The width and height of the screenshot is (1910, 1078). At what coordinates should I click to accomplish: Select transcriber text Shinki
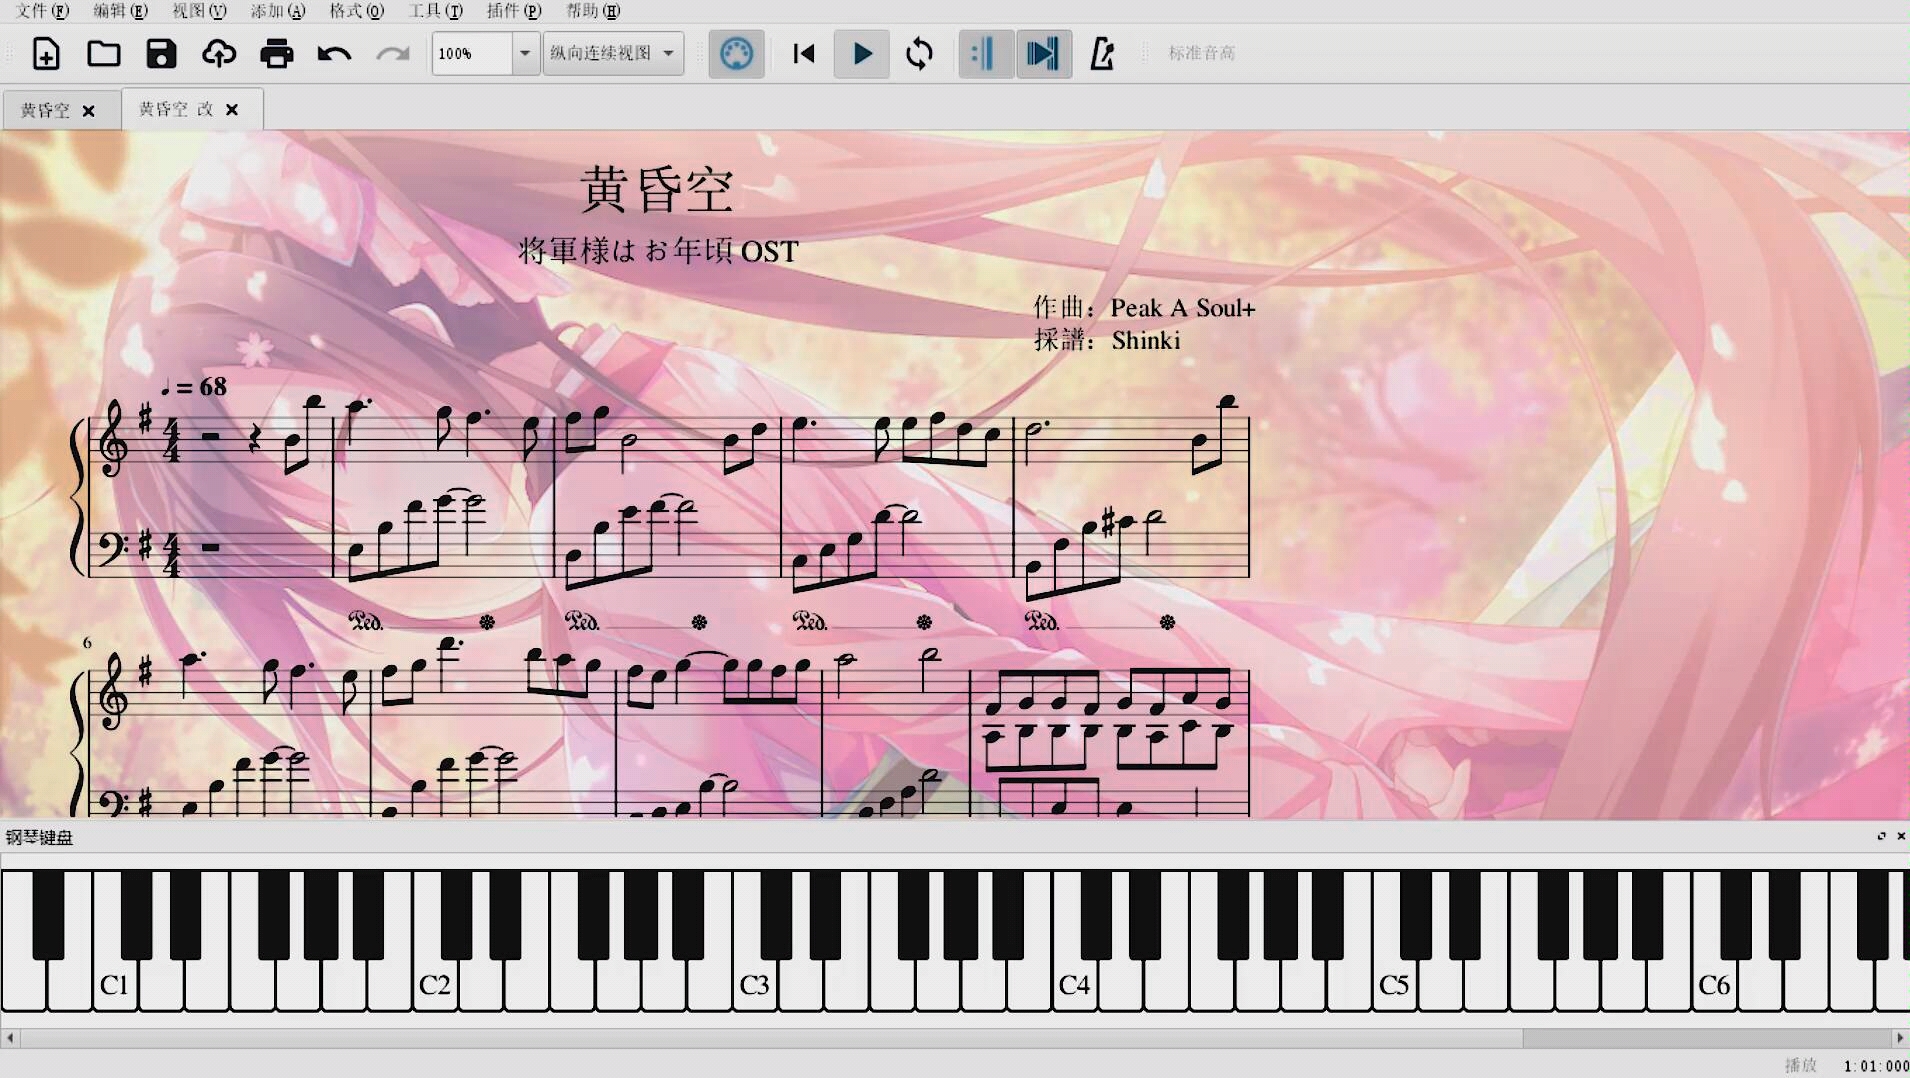point(1146,341)
